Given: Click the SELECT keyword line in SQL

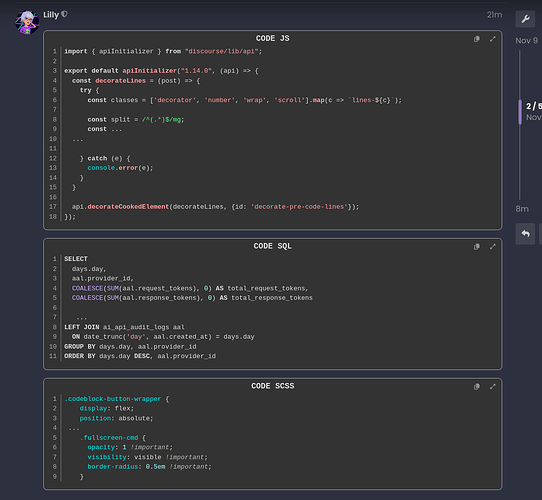Looking at the screenshot, I should pyautogui.click(x=76, y=259).
